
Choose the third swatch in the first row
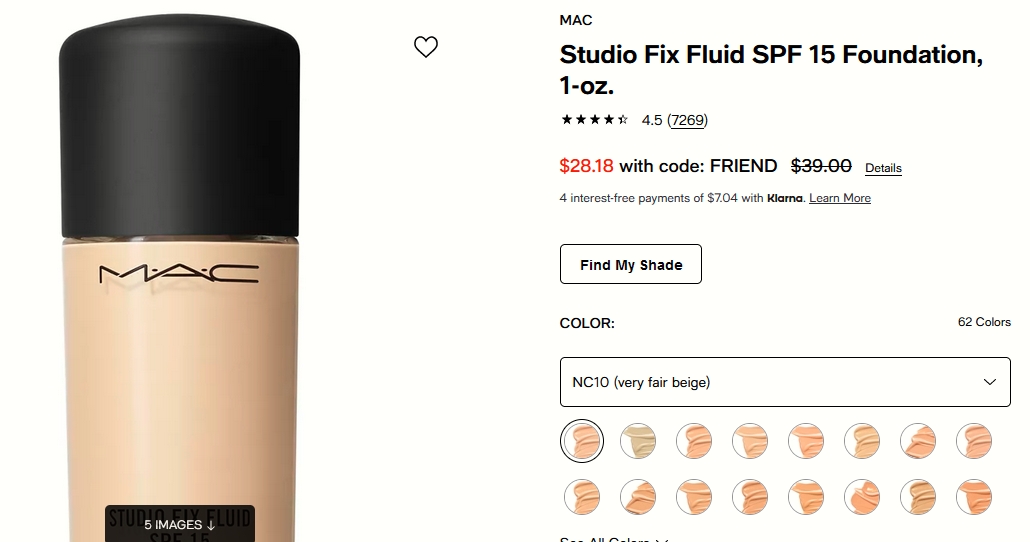pos(694,441)
